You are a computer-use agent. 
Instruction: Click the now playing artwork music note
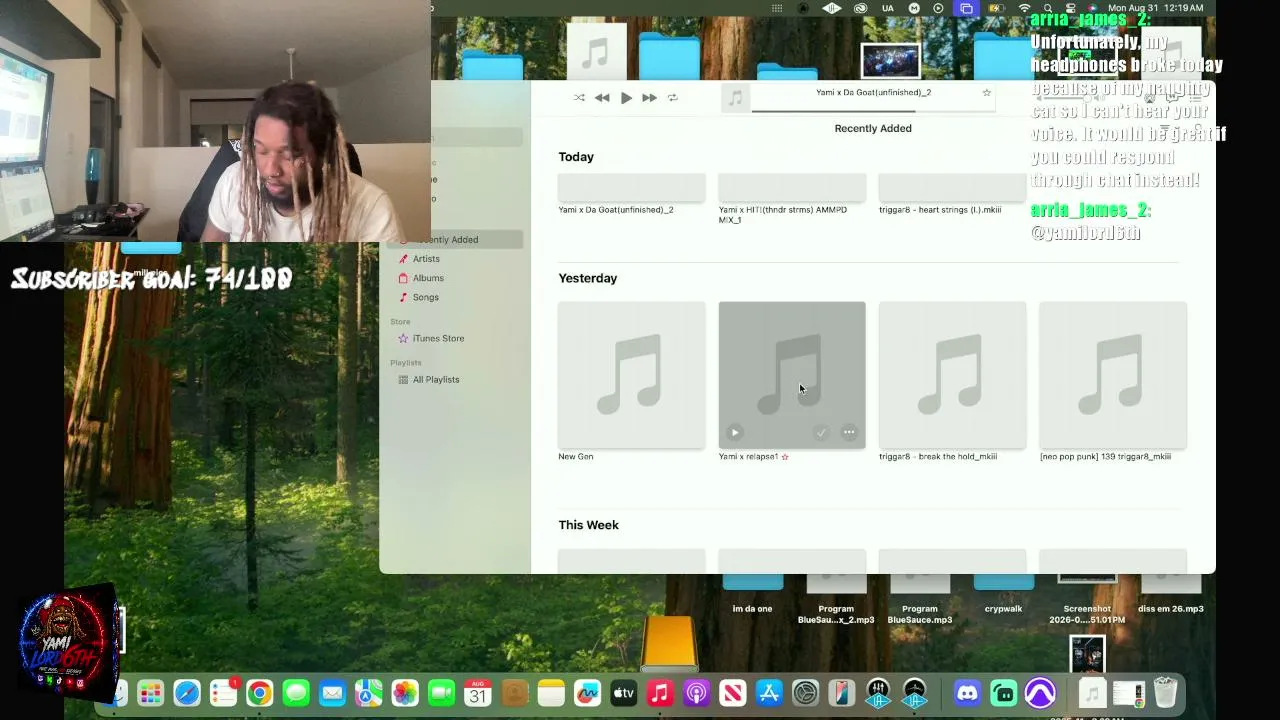(735, 98)
